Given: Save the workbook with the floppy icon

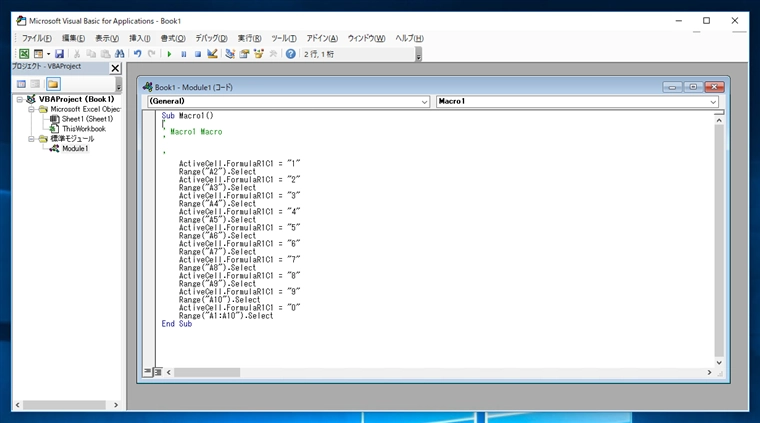Looking at the screenshot, I should tap(59, 54).
